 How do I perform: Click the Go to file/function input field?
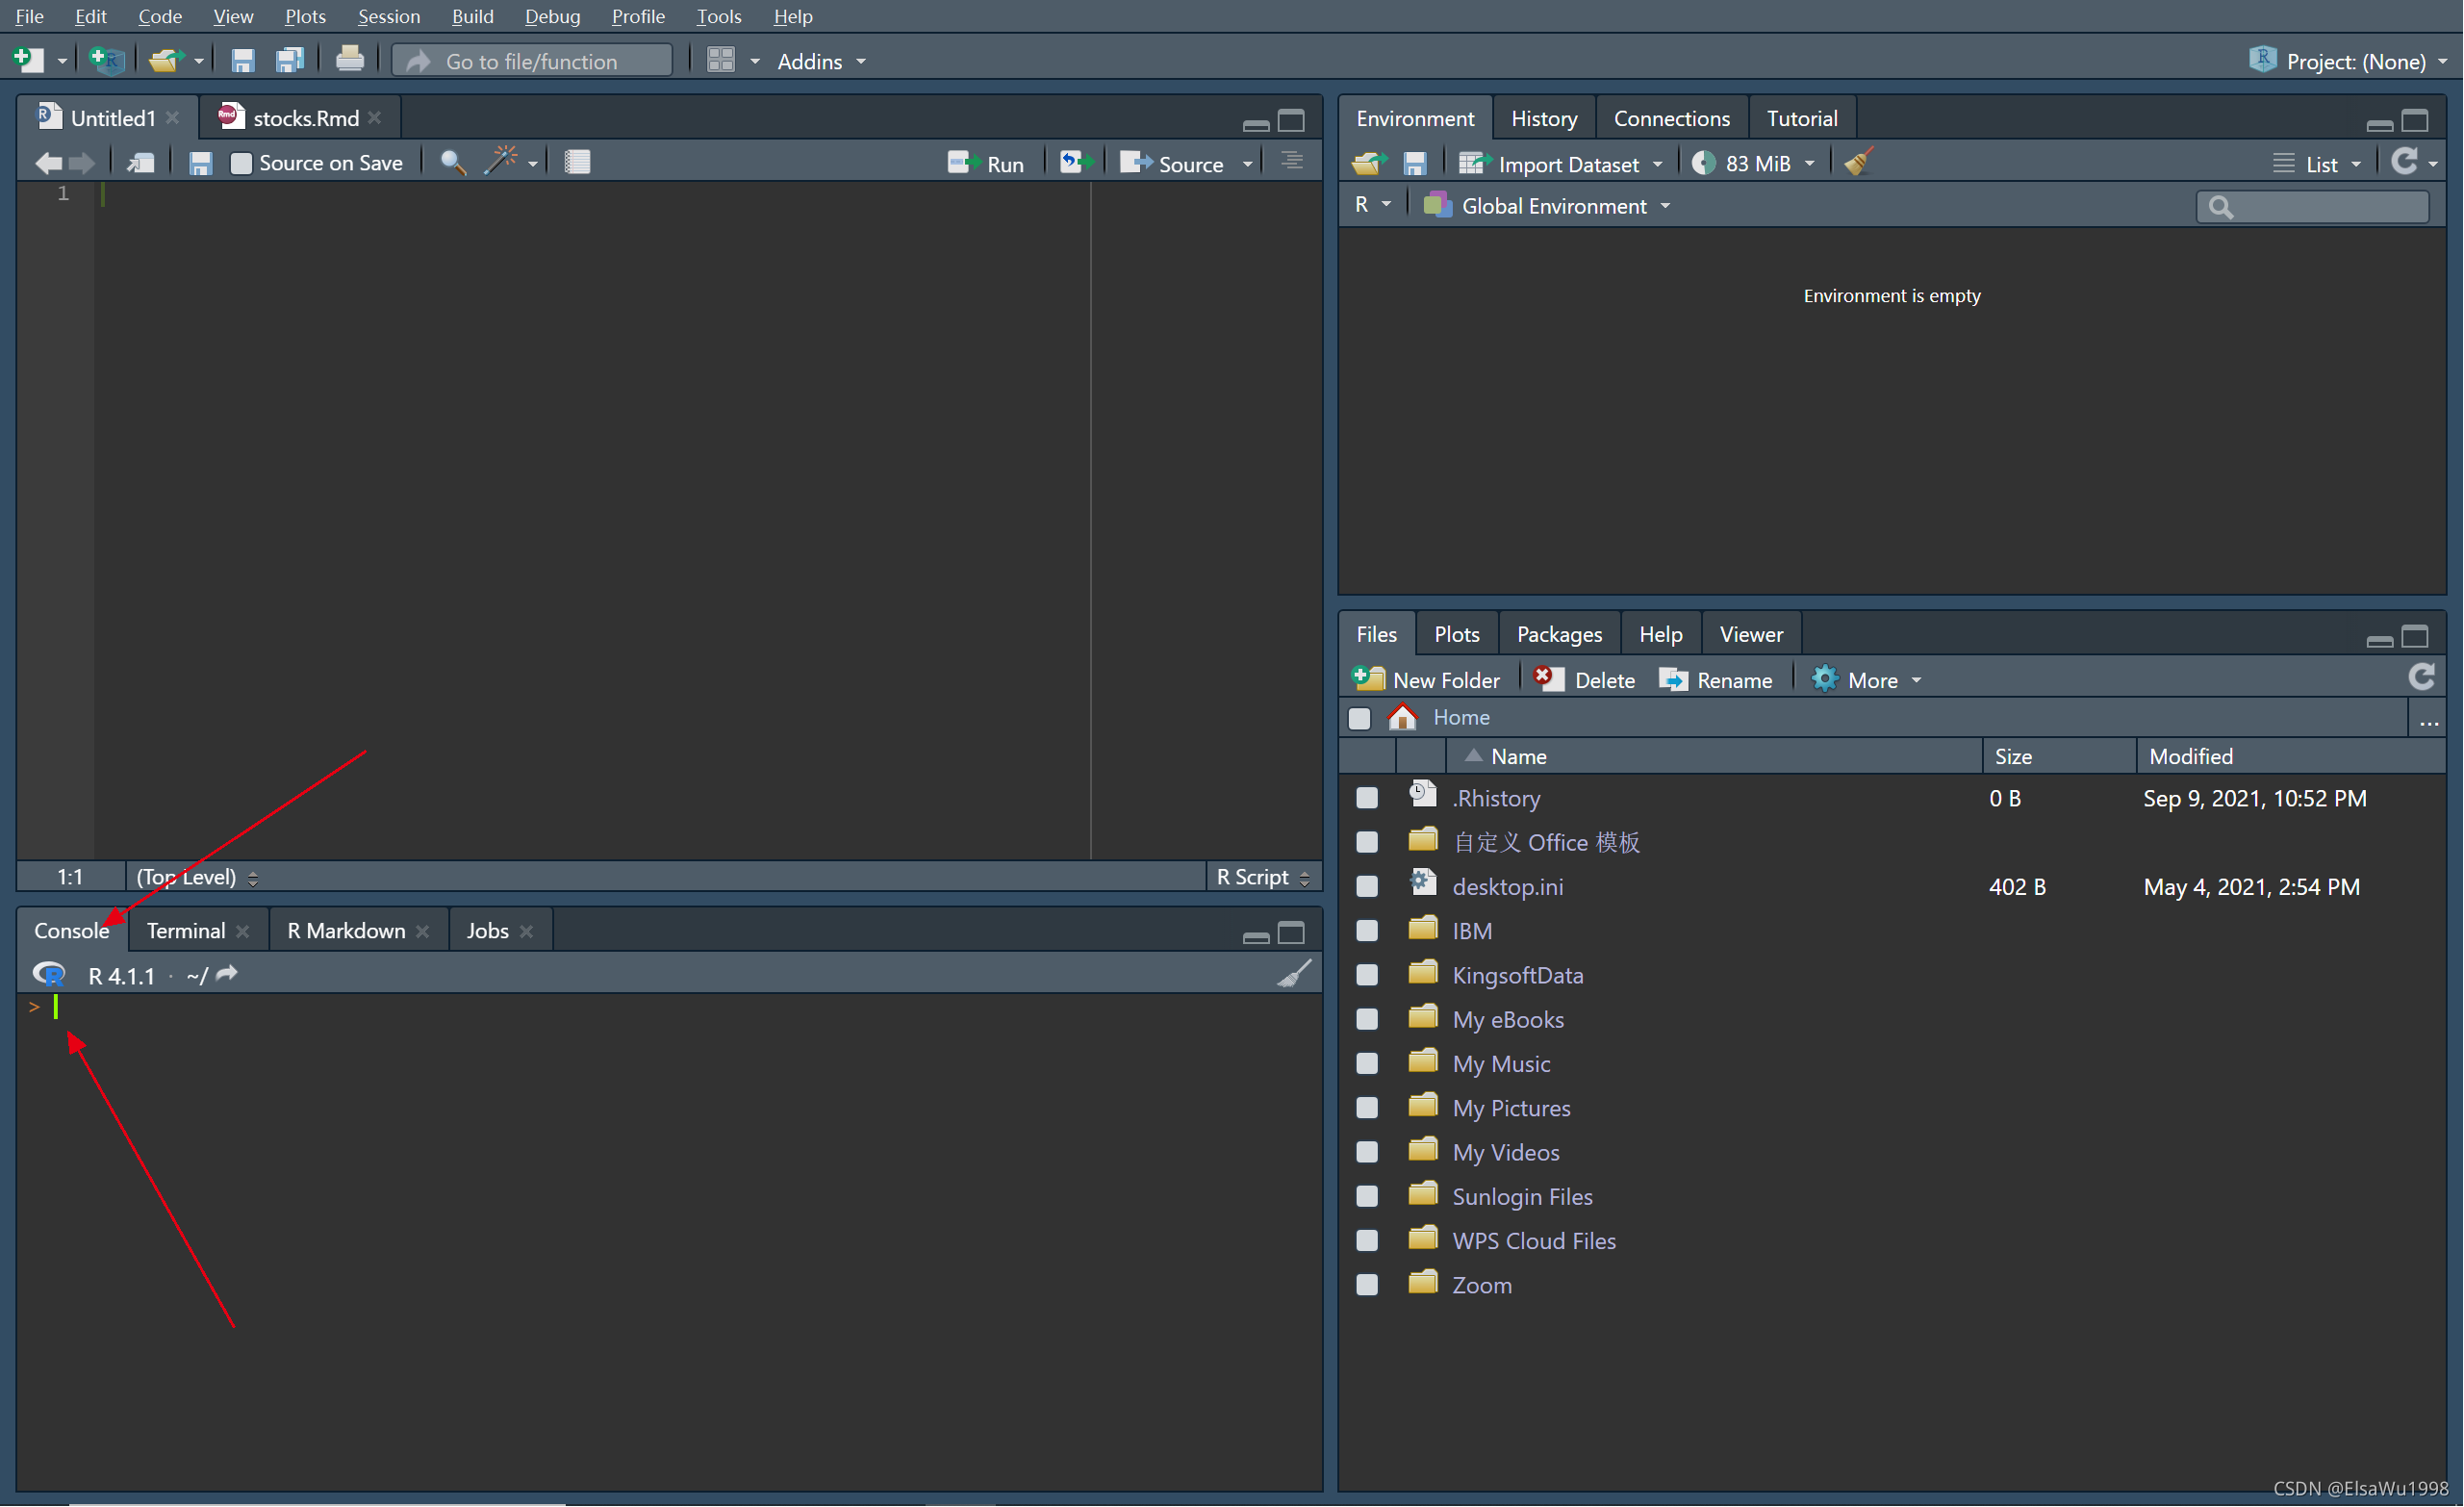tap(532, 61)
